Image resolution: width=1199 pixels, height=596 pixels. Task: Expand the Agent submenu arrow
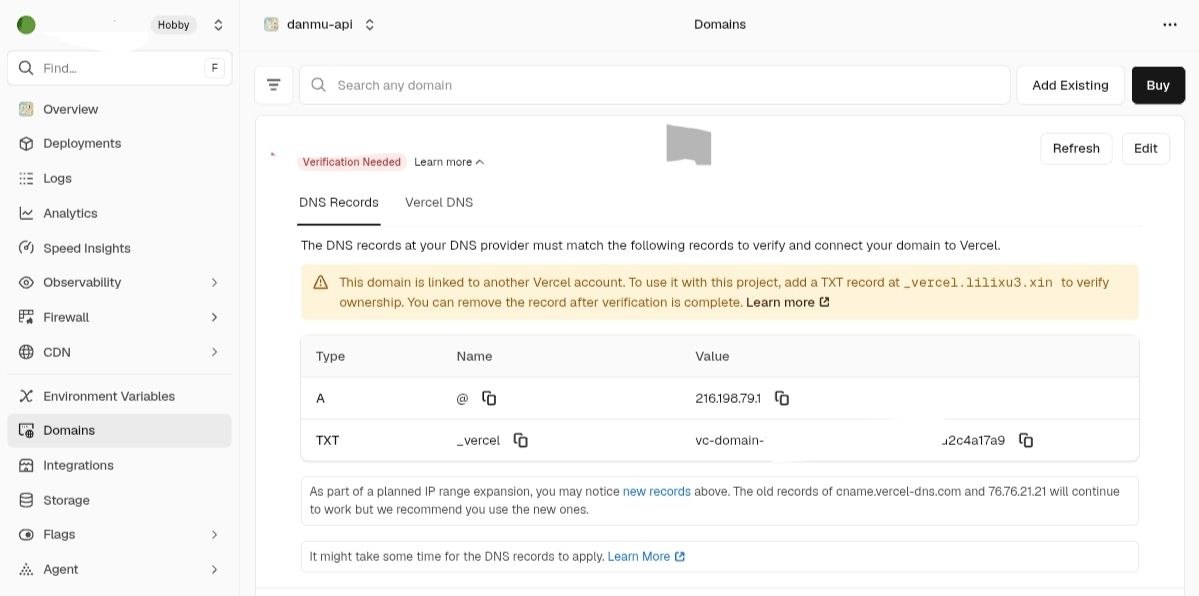coord(214,569)
